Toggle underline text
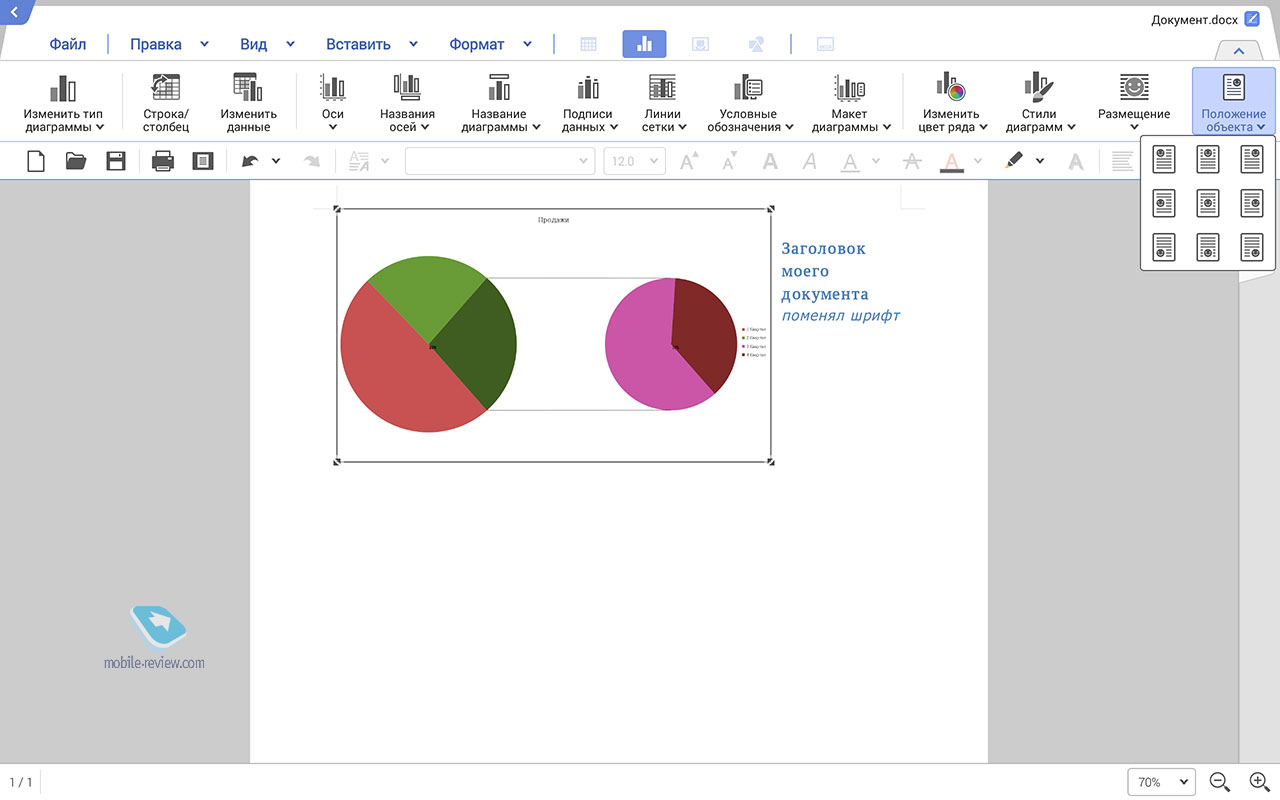 point(850,162)
